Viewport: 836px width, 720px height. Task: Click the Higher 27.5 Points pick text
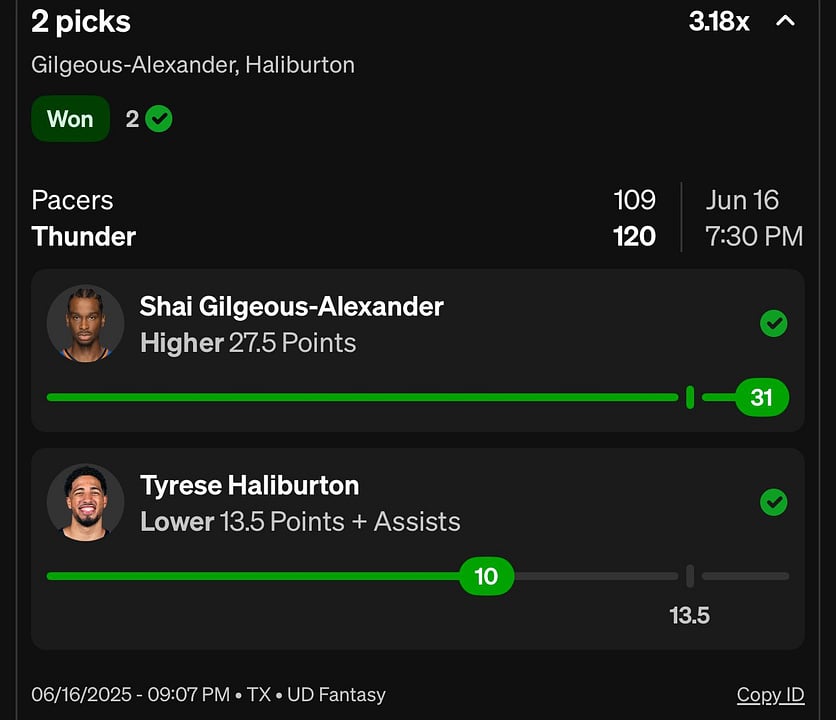coord(248,343)
